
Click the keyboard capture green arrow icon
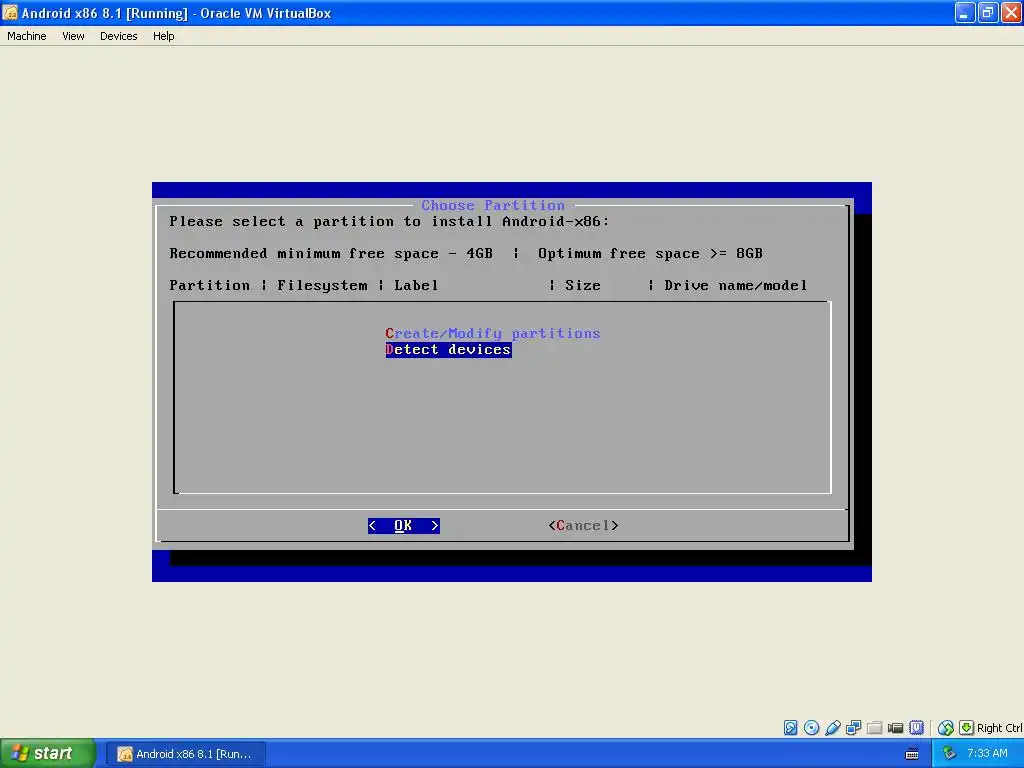click(966, 728)
